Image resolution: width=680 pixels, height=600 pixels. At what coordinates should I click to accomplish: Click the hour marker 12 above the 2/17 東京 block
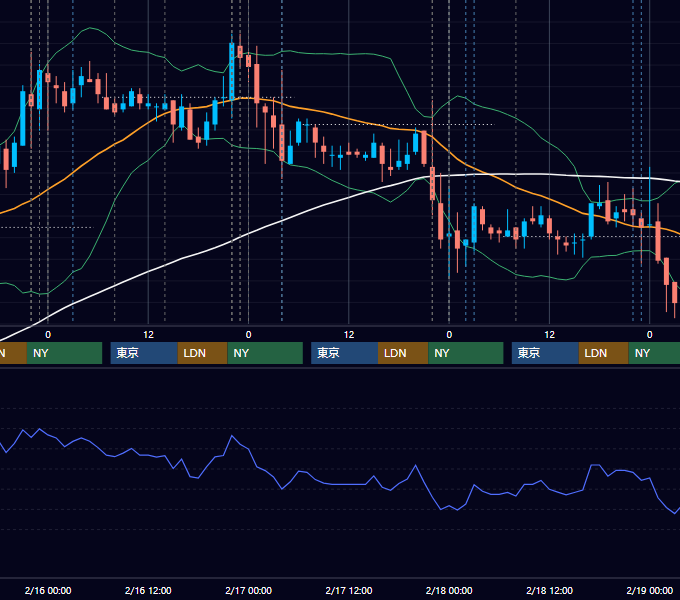(x=349, y=335)
